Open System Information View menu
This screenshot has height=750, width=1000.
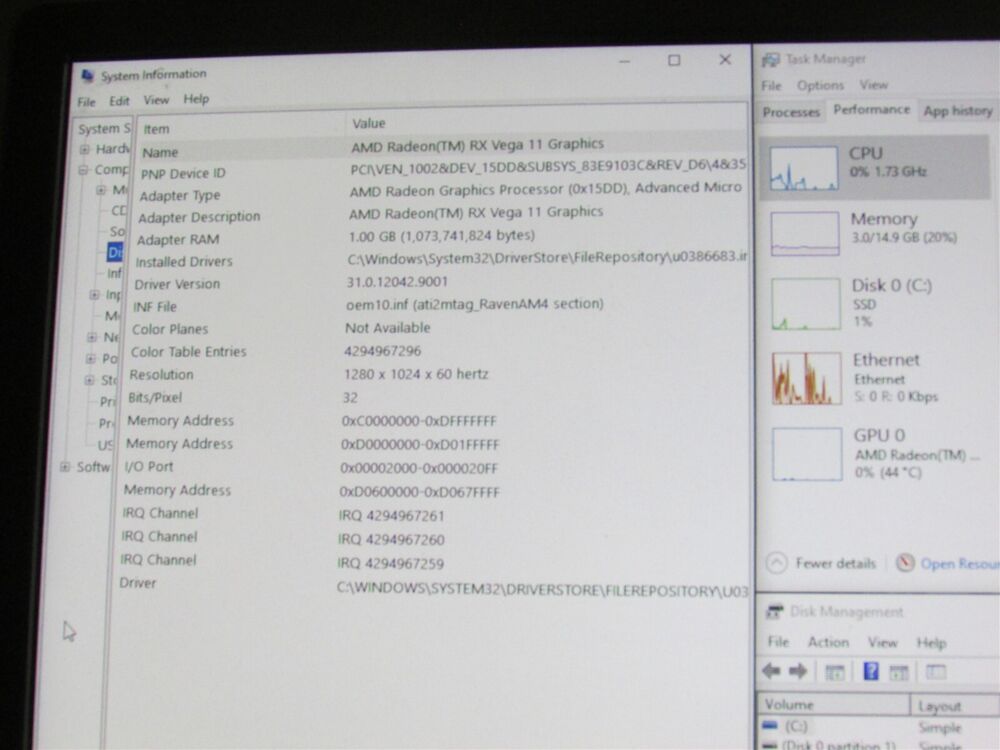[x=156, y=100]
